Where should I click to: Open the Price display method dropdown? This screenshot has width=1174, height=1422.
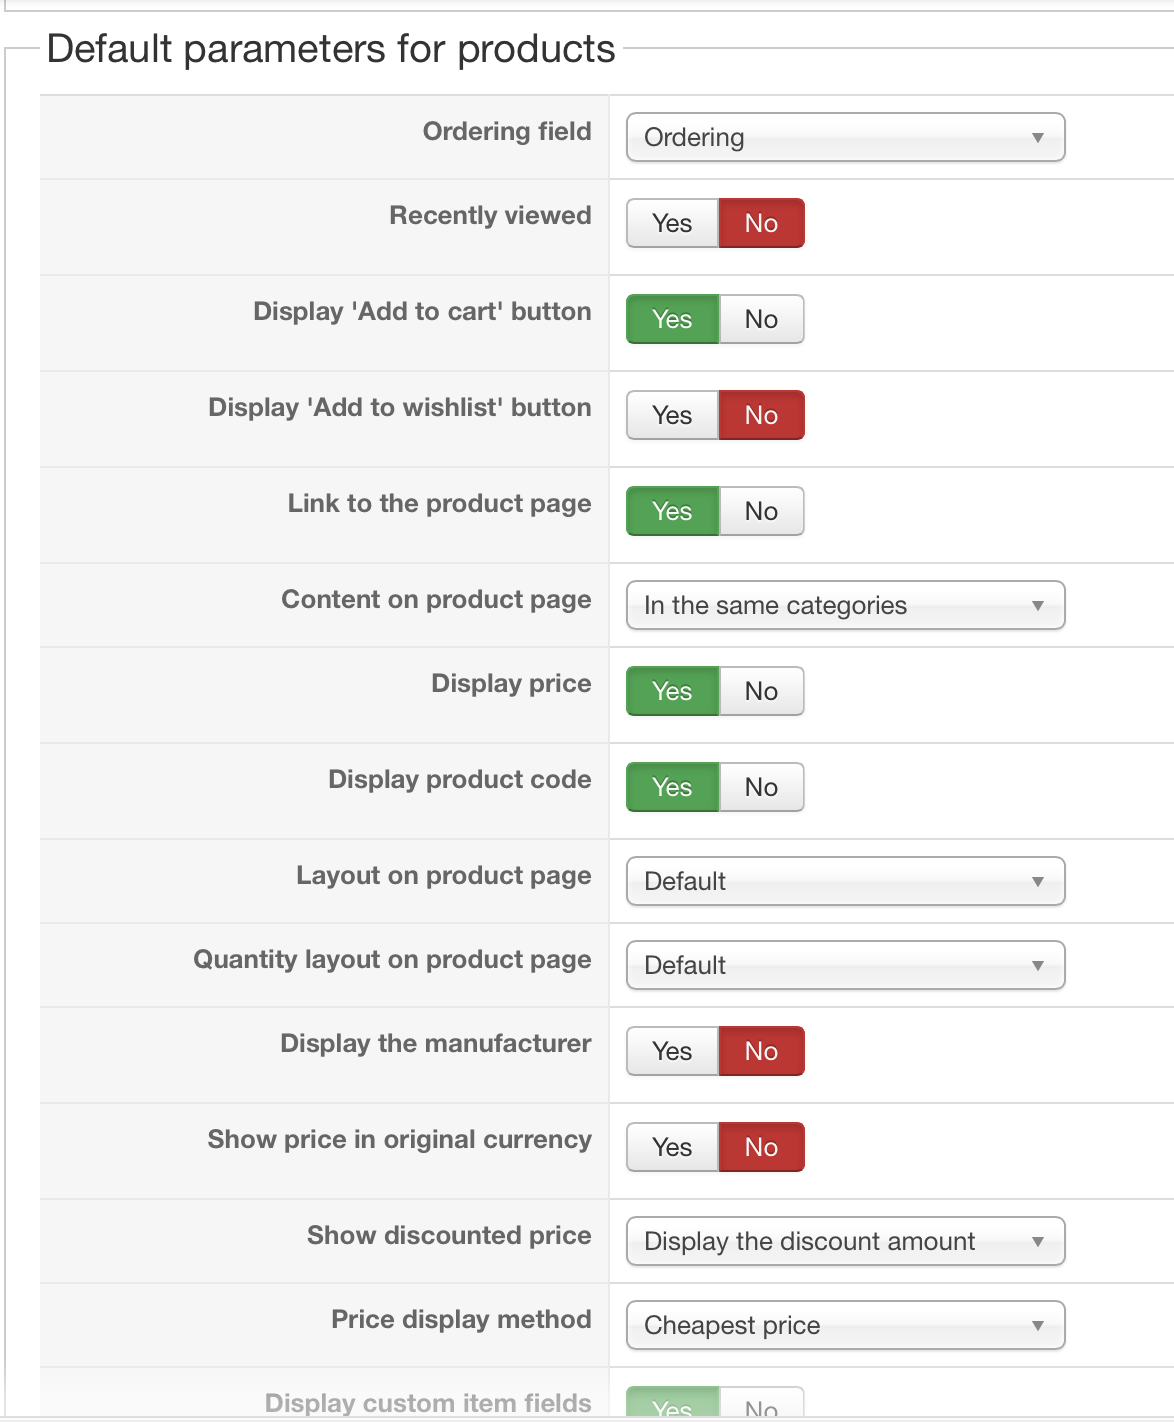(845, 1325)
